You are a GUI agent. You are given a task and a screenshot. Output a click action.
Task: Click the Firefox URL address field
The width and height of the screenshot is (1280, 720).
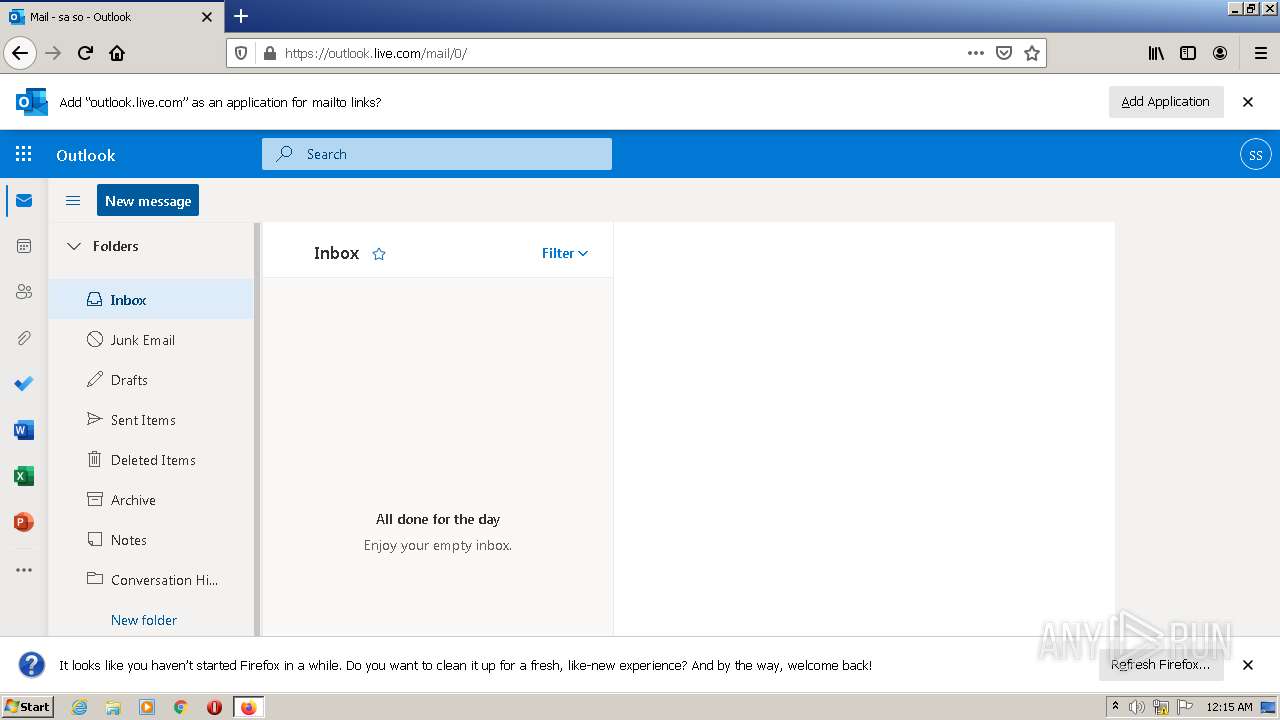[x=620, y=53]
